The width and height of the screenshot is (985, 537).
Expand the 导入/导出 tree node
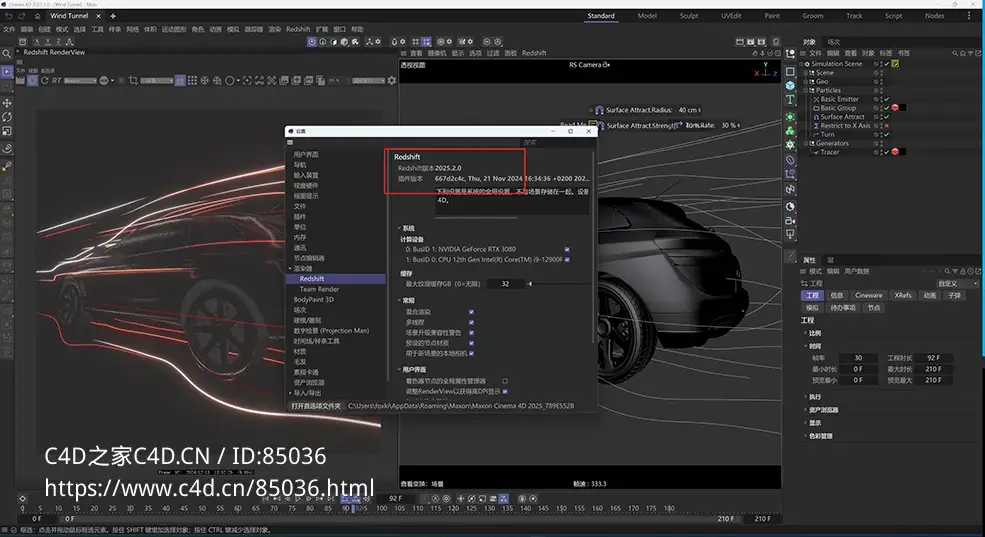coord(290,393)
